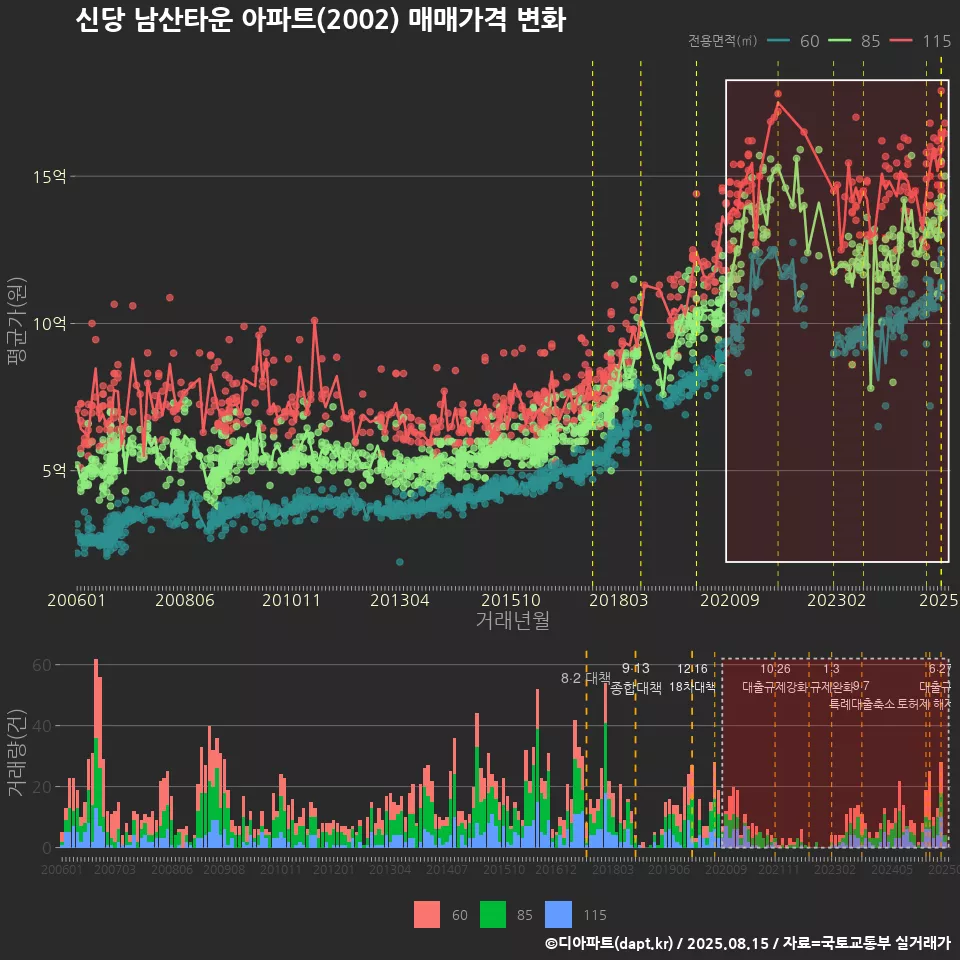Click the green 85 swatch in bottom legend
This screenshot has width=960, height=960.
pos(493,915)
